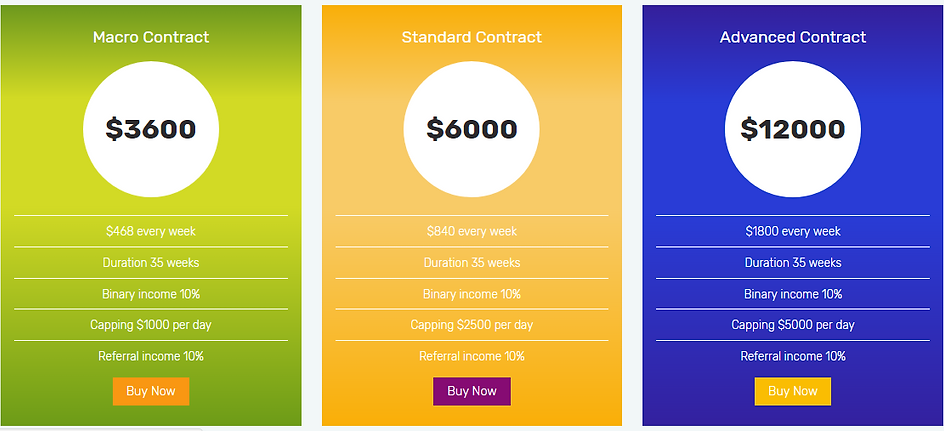Click the $468 every week row

coord(151,231)
